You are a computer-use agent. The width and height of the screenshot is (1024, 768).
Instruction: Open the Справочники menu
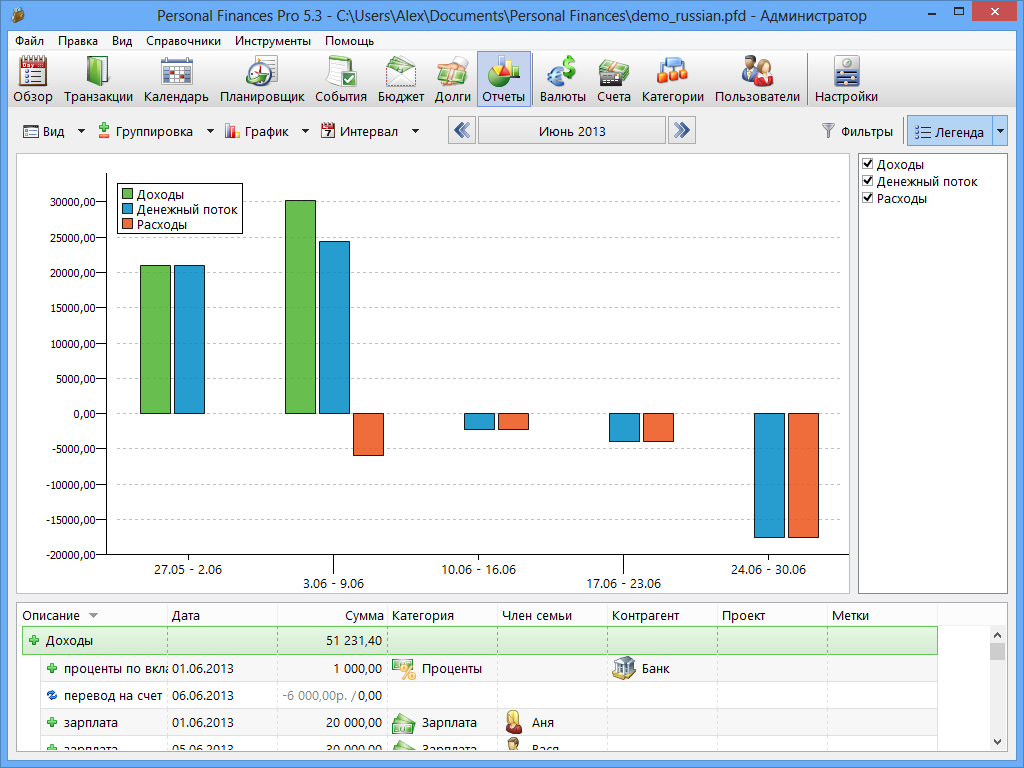183,41
